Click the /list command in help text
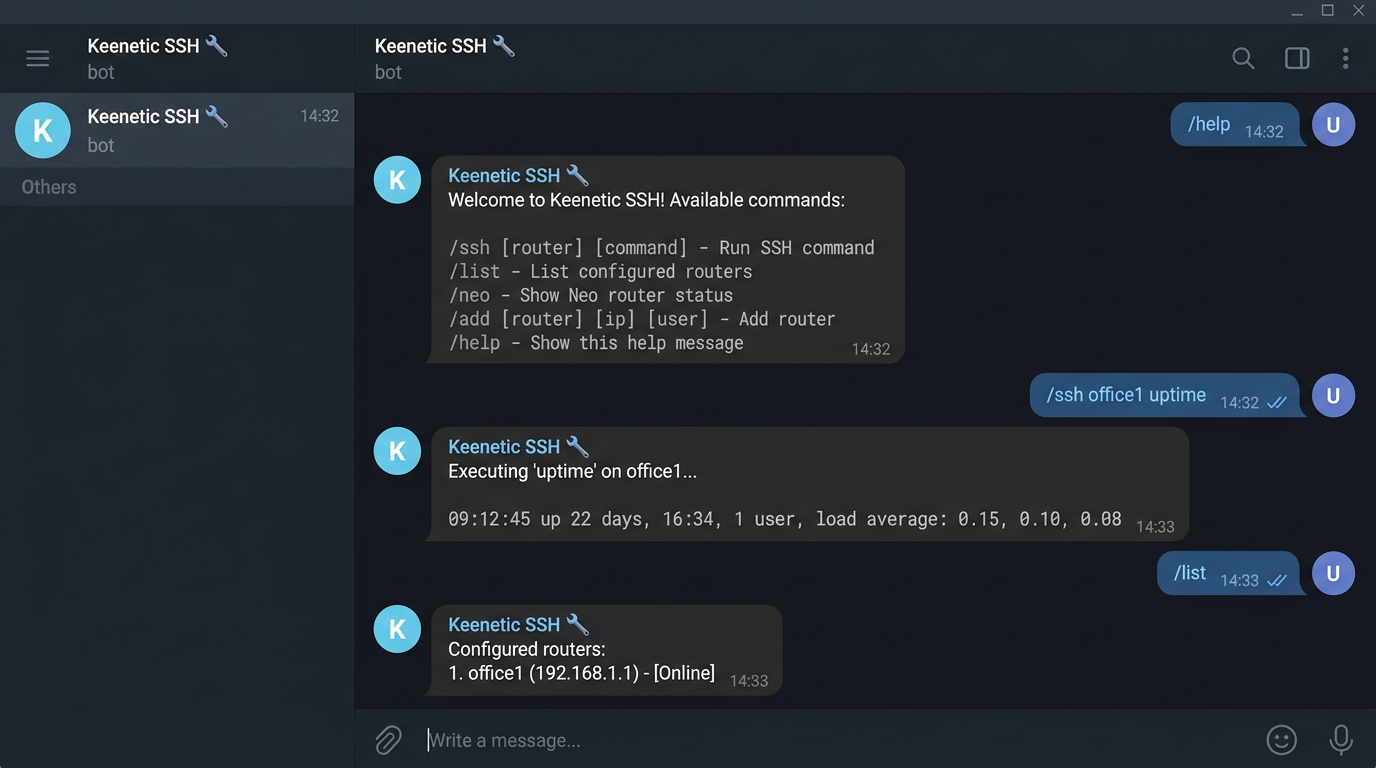The height and width of the screenshot is (768, 1376). pyautogui.click(x=475, y=272)
